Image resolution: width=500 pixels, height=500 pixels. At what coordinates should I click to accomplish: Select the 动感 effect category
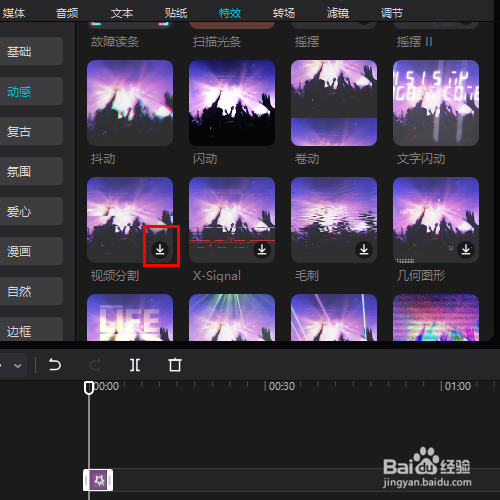[31, 91]
